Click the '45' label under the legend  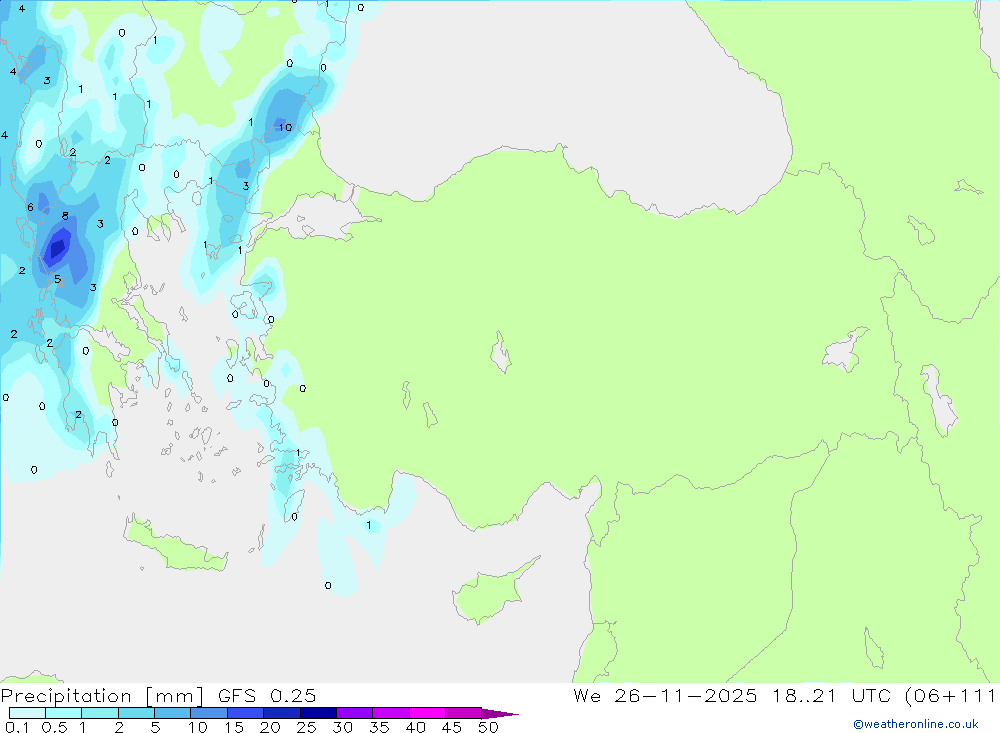pyautogui.click(x=452, y=727)
